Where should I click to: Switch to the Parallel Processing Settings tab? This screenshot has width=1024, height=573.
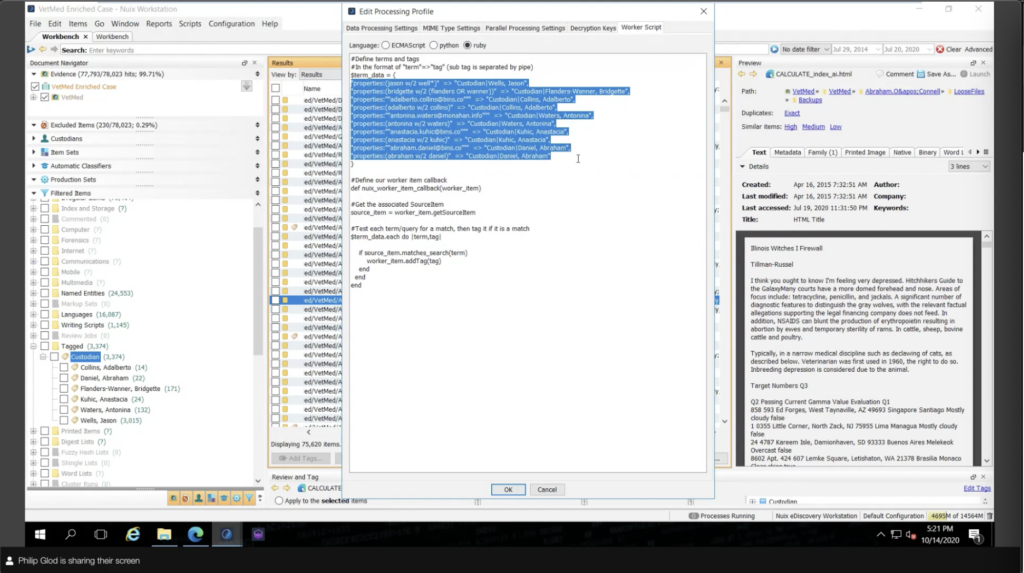(x=525, y=28)
